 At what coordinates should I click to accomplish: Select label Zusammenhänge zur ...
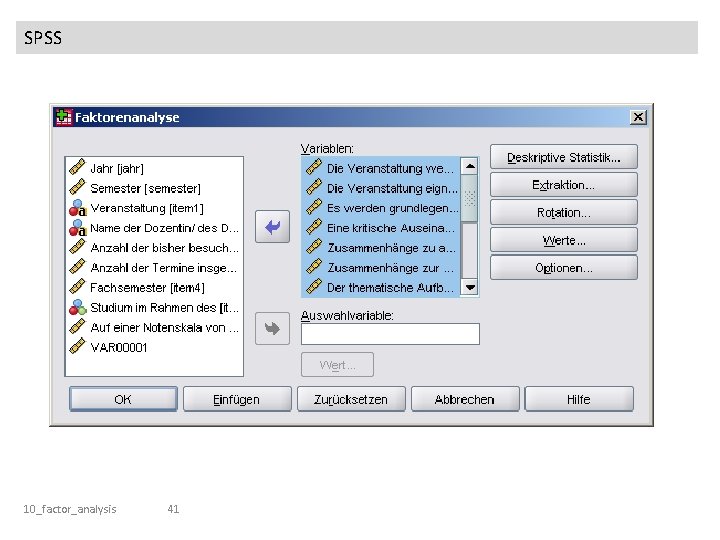(x=390, y=268)
